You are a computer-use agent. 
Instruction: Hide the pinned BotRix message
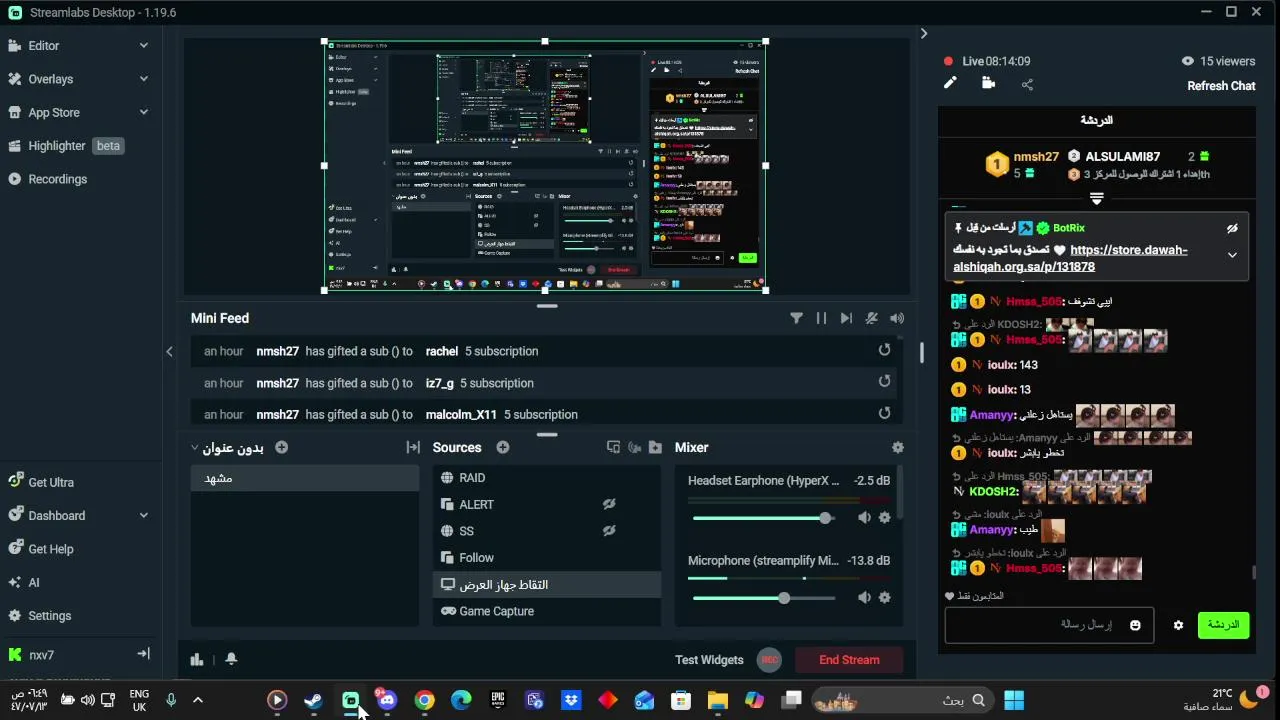[1232, 228]
